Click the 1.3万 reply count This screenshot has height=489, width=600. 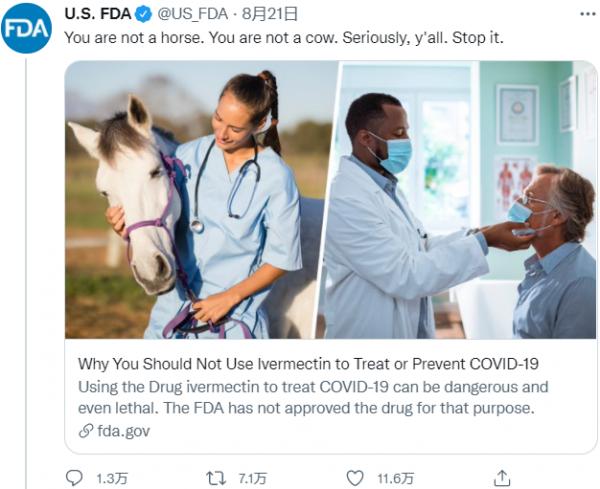[x=112, y=478]
